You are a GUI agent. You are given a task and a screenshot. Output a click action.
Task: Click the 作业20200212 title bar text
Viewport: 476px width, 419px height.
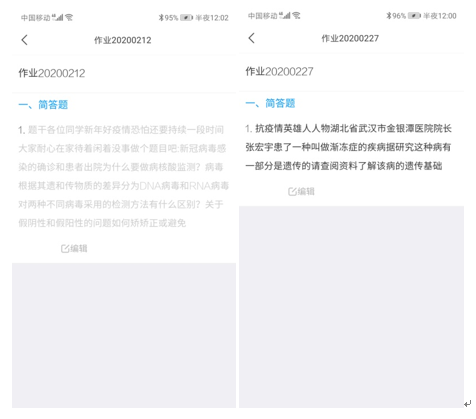tap(123, 40)
